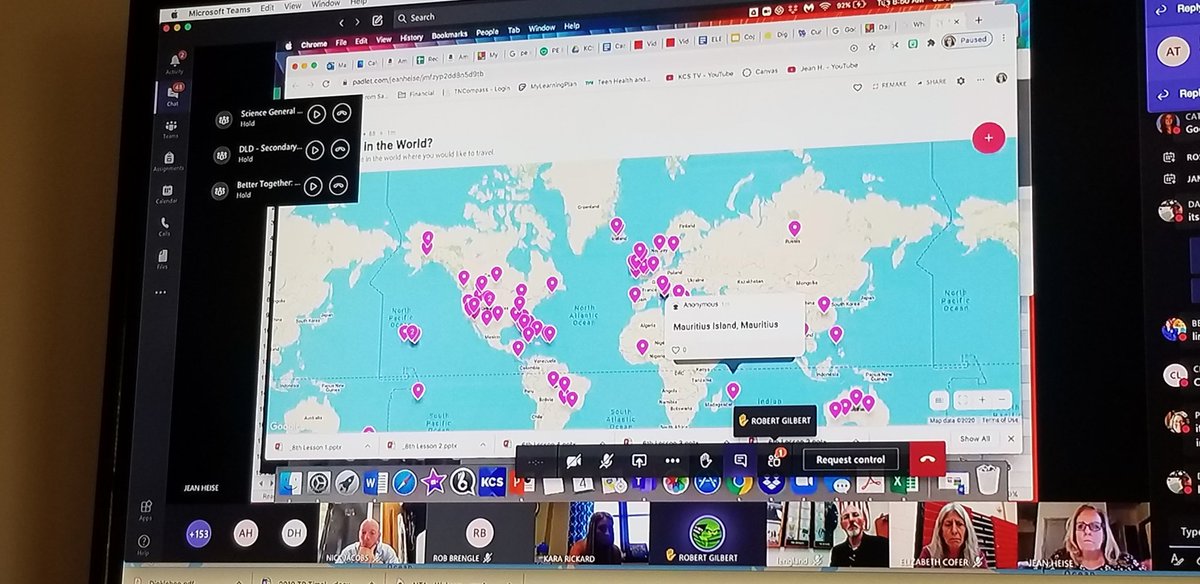The width and height of the screenshot is (1200, 584).
Task: Resume the Better Together held call
Action: click(x=312, y=186)
